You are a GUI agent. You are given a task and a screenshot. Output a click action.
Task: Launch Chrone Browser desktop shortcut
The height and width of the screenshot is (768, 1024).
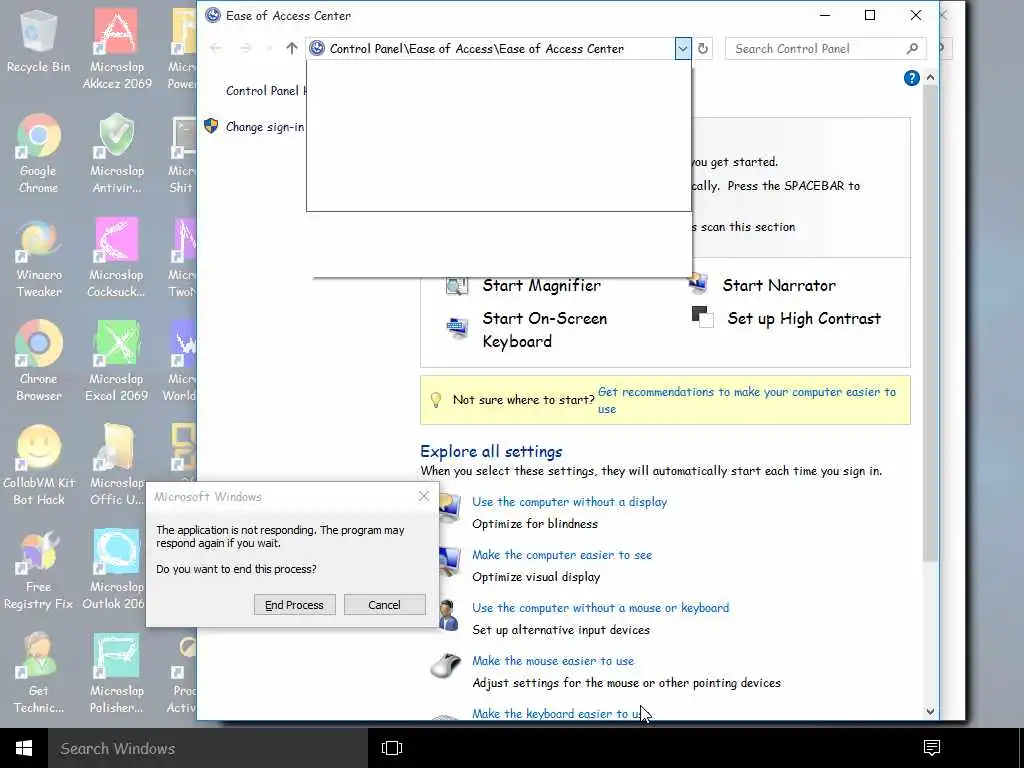(x=39, y=361)
